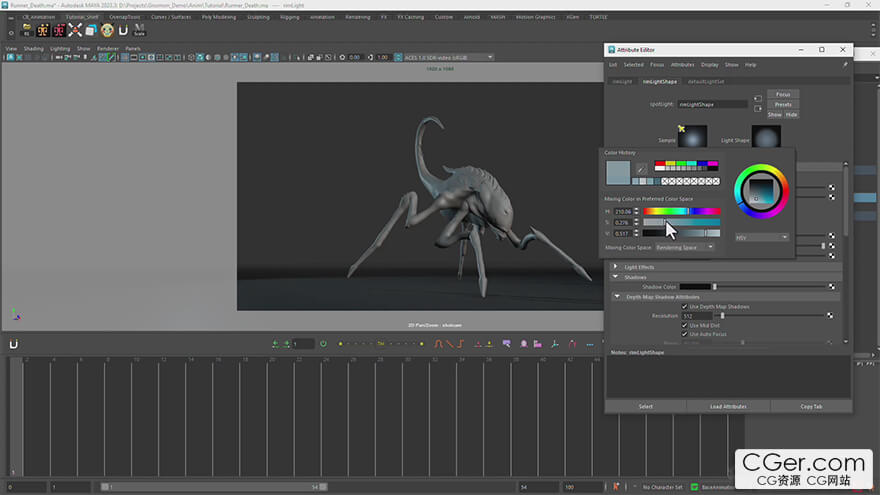The width and height of the screenshot is (880, 495).
Task: Disable Use Depth Map Shadows checkbox
Action: pyautogui.click(x=684, y=306)
